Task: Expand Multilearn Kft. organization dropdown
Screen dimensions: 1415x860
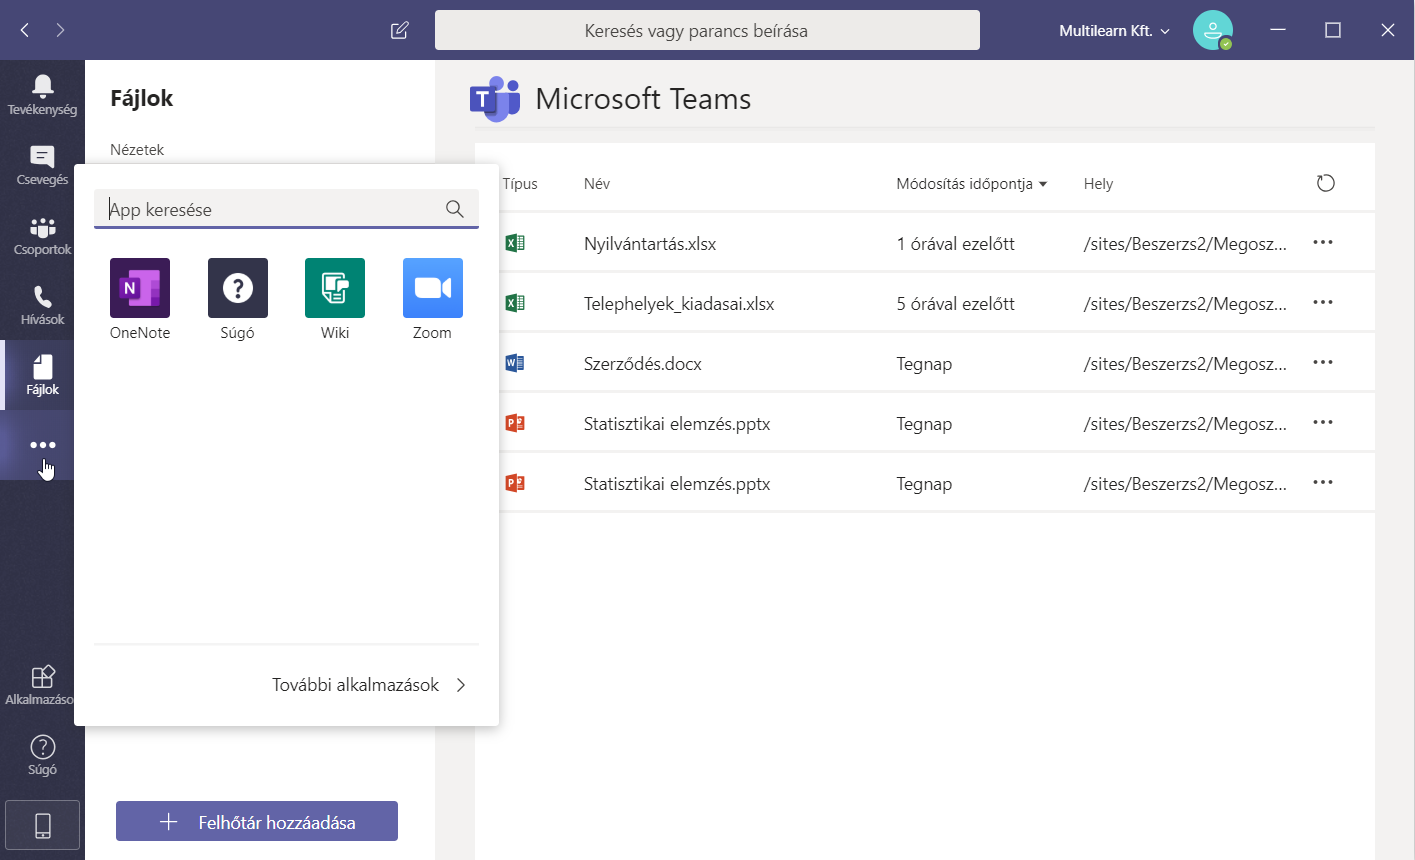Action: (x=1114, y=31)
